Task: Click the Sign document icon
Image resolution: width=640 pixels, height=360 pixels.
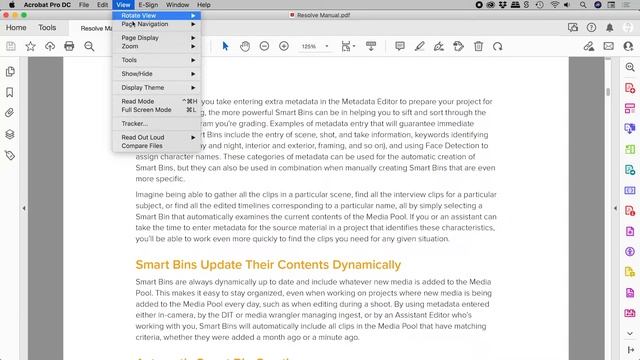Action: pyautogui.click(x=439, y=46)
